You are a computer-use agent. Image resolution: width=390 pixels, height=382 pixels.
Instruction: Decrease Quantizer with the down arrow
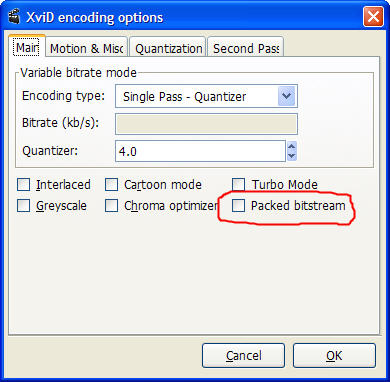292,156
